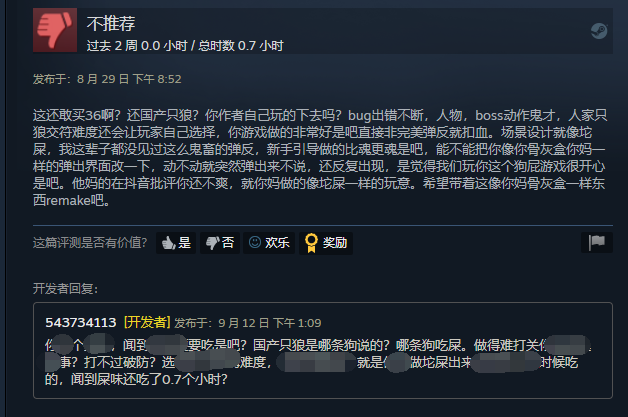Open the 不推荐 review title

coord(111,24)
